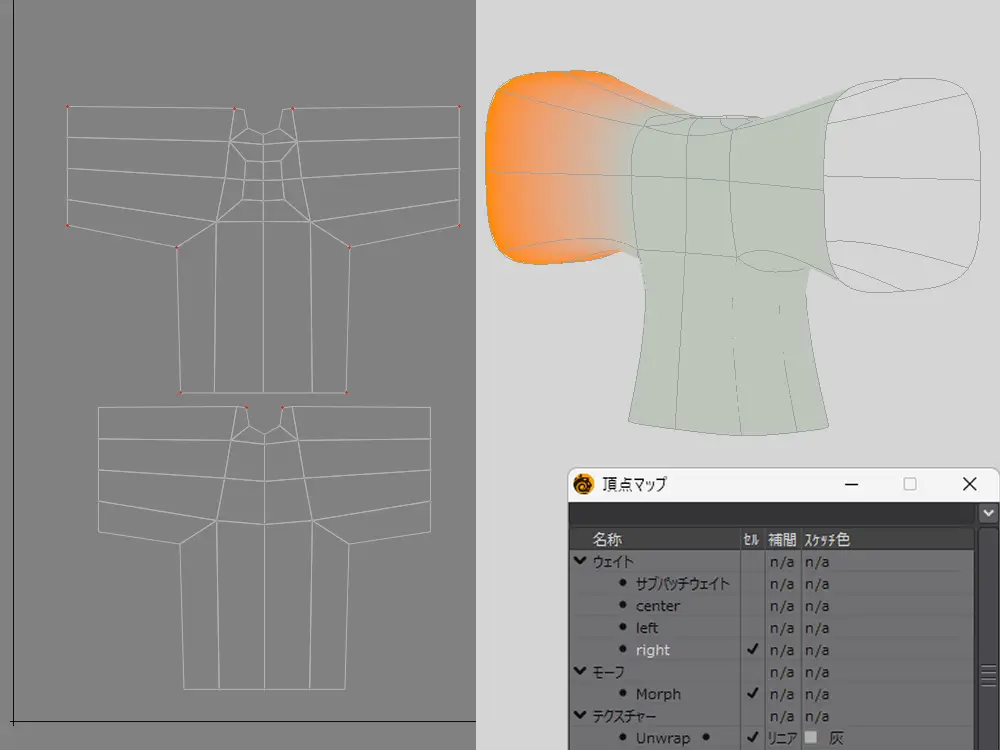
Task: Toggle the select checkmark for right weight map
Action: 752,650
